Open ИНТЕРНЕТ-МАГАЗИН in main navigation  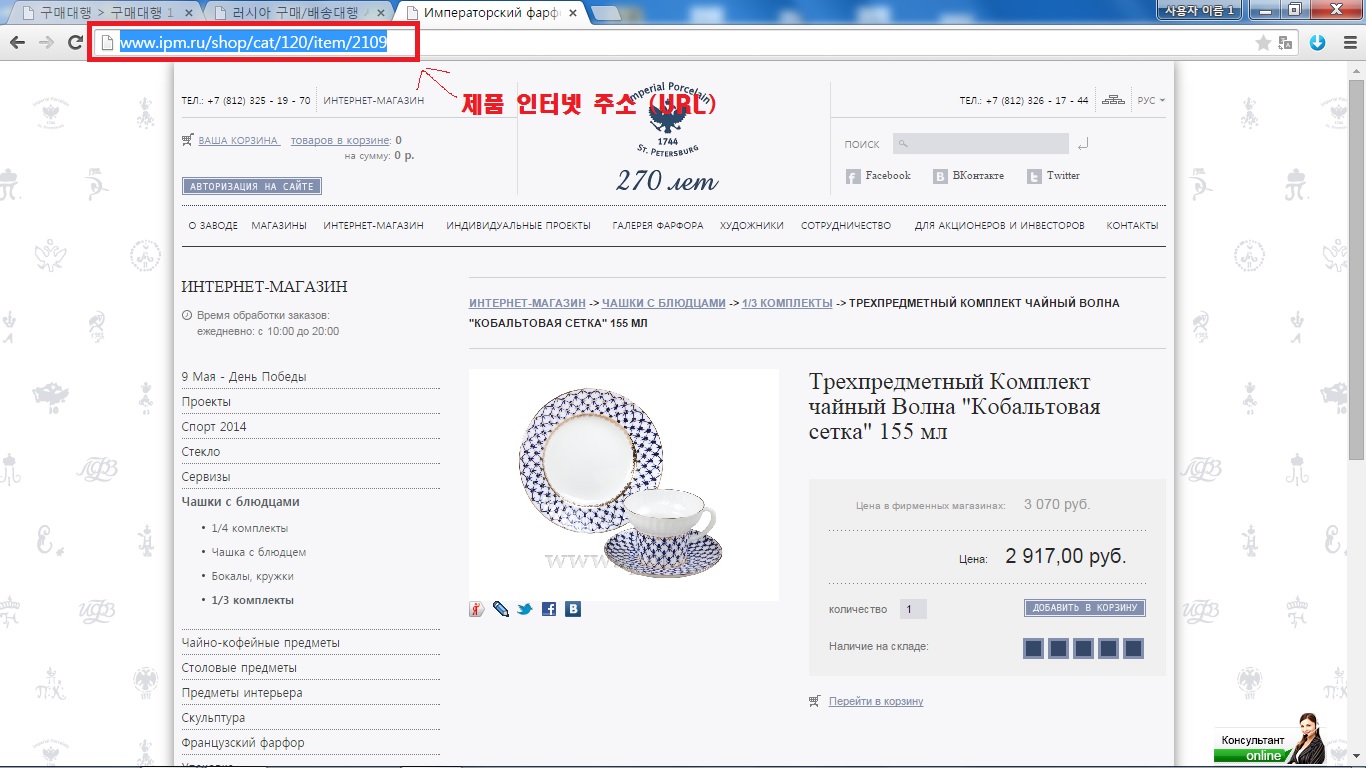click(374, 226)
